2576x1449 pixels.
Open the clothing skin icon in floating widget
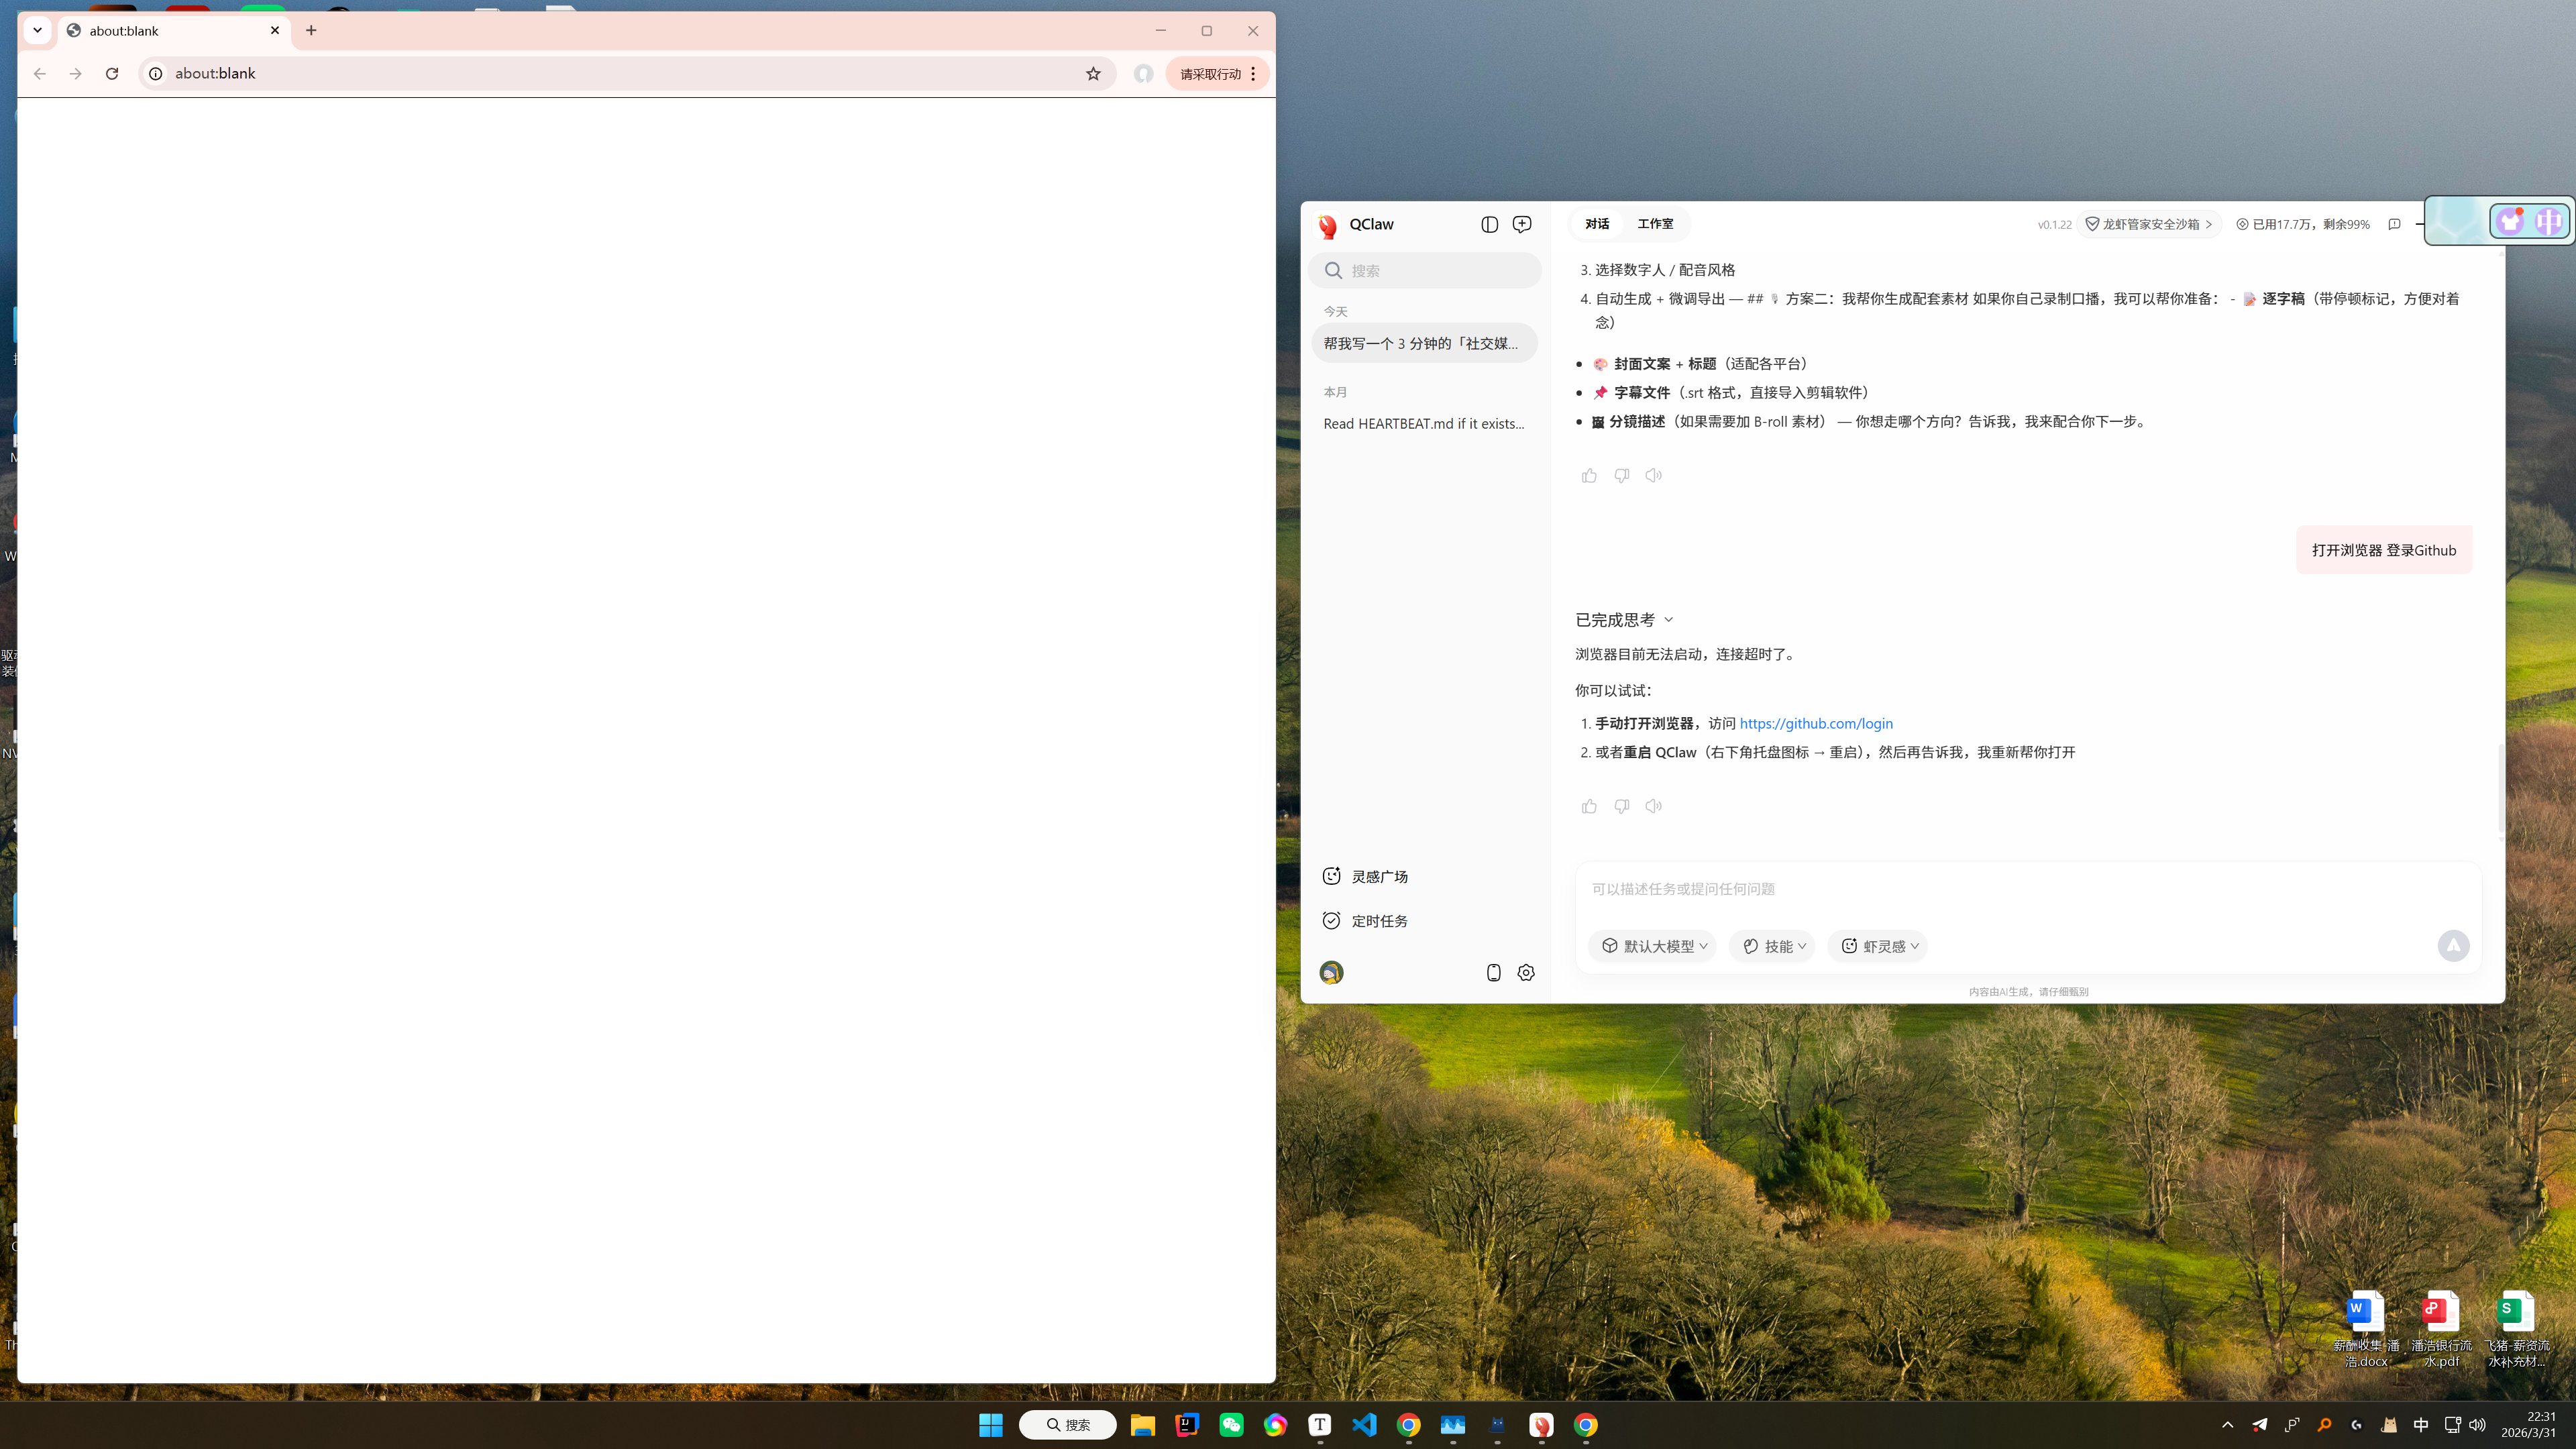click(x=2510, y=221)
